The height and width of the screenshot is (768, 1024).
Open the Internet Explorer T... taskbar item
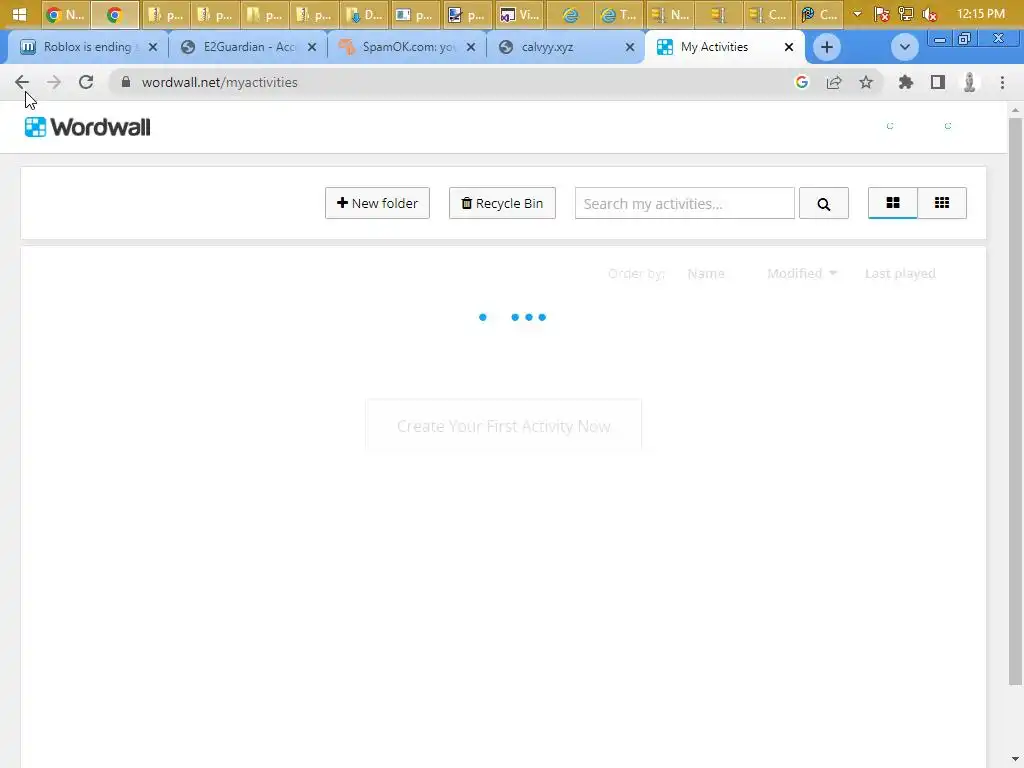coord(619,14)
